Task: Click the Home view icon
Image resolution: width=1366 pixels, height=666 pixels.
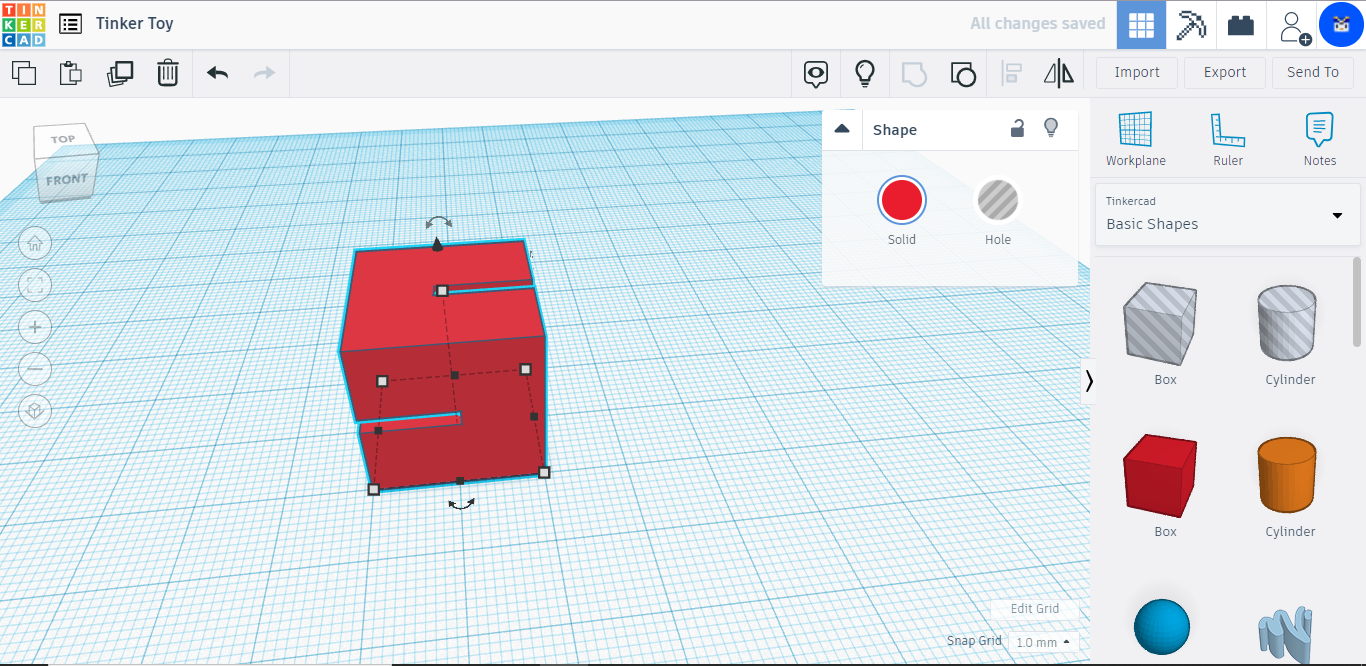Action: point(35,242)
